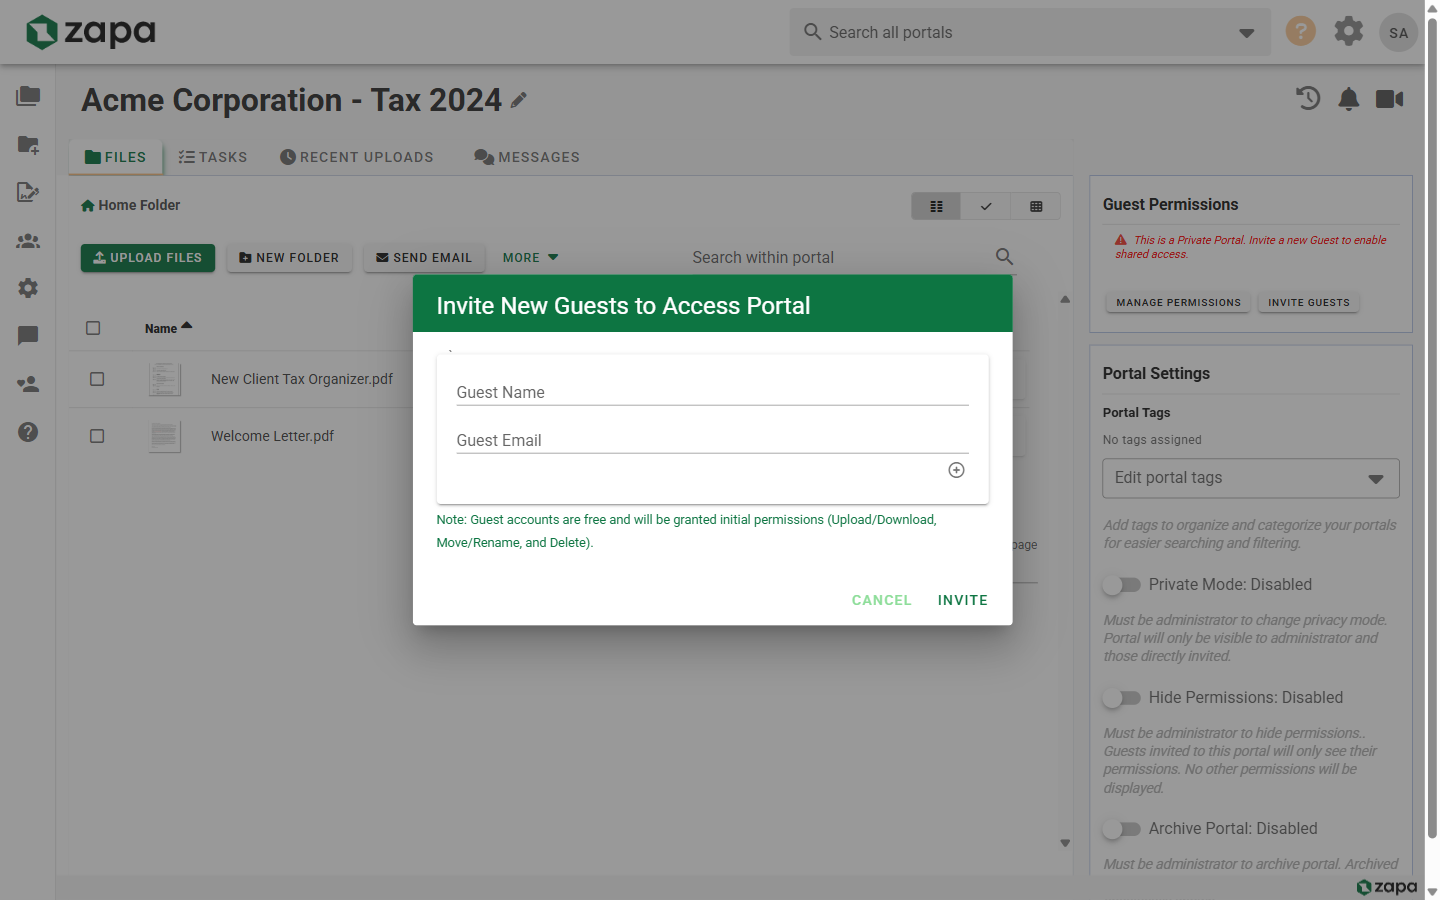The width and height of the screenshot is (1440, 900).
Task: Expand the Search all portals dropdown arrow
Action: [1247, 33]
